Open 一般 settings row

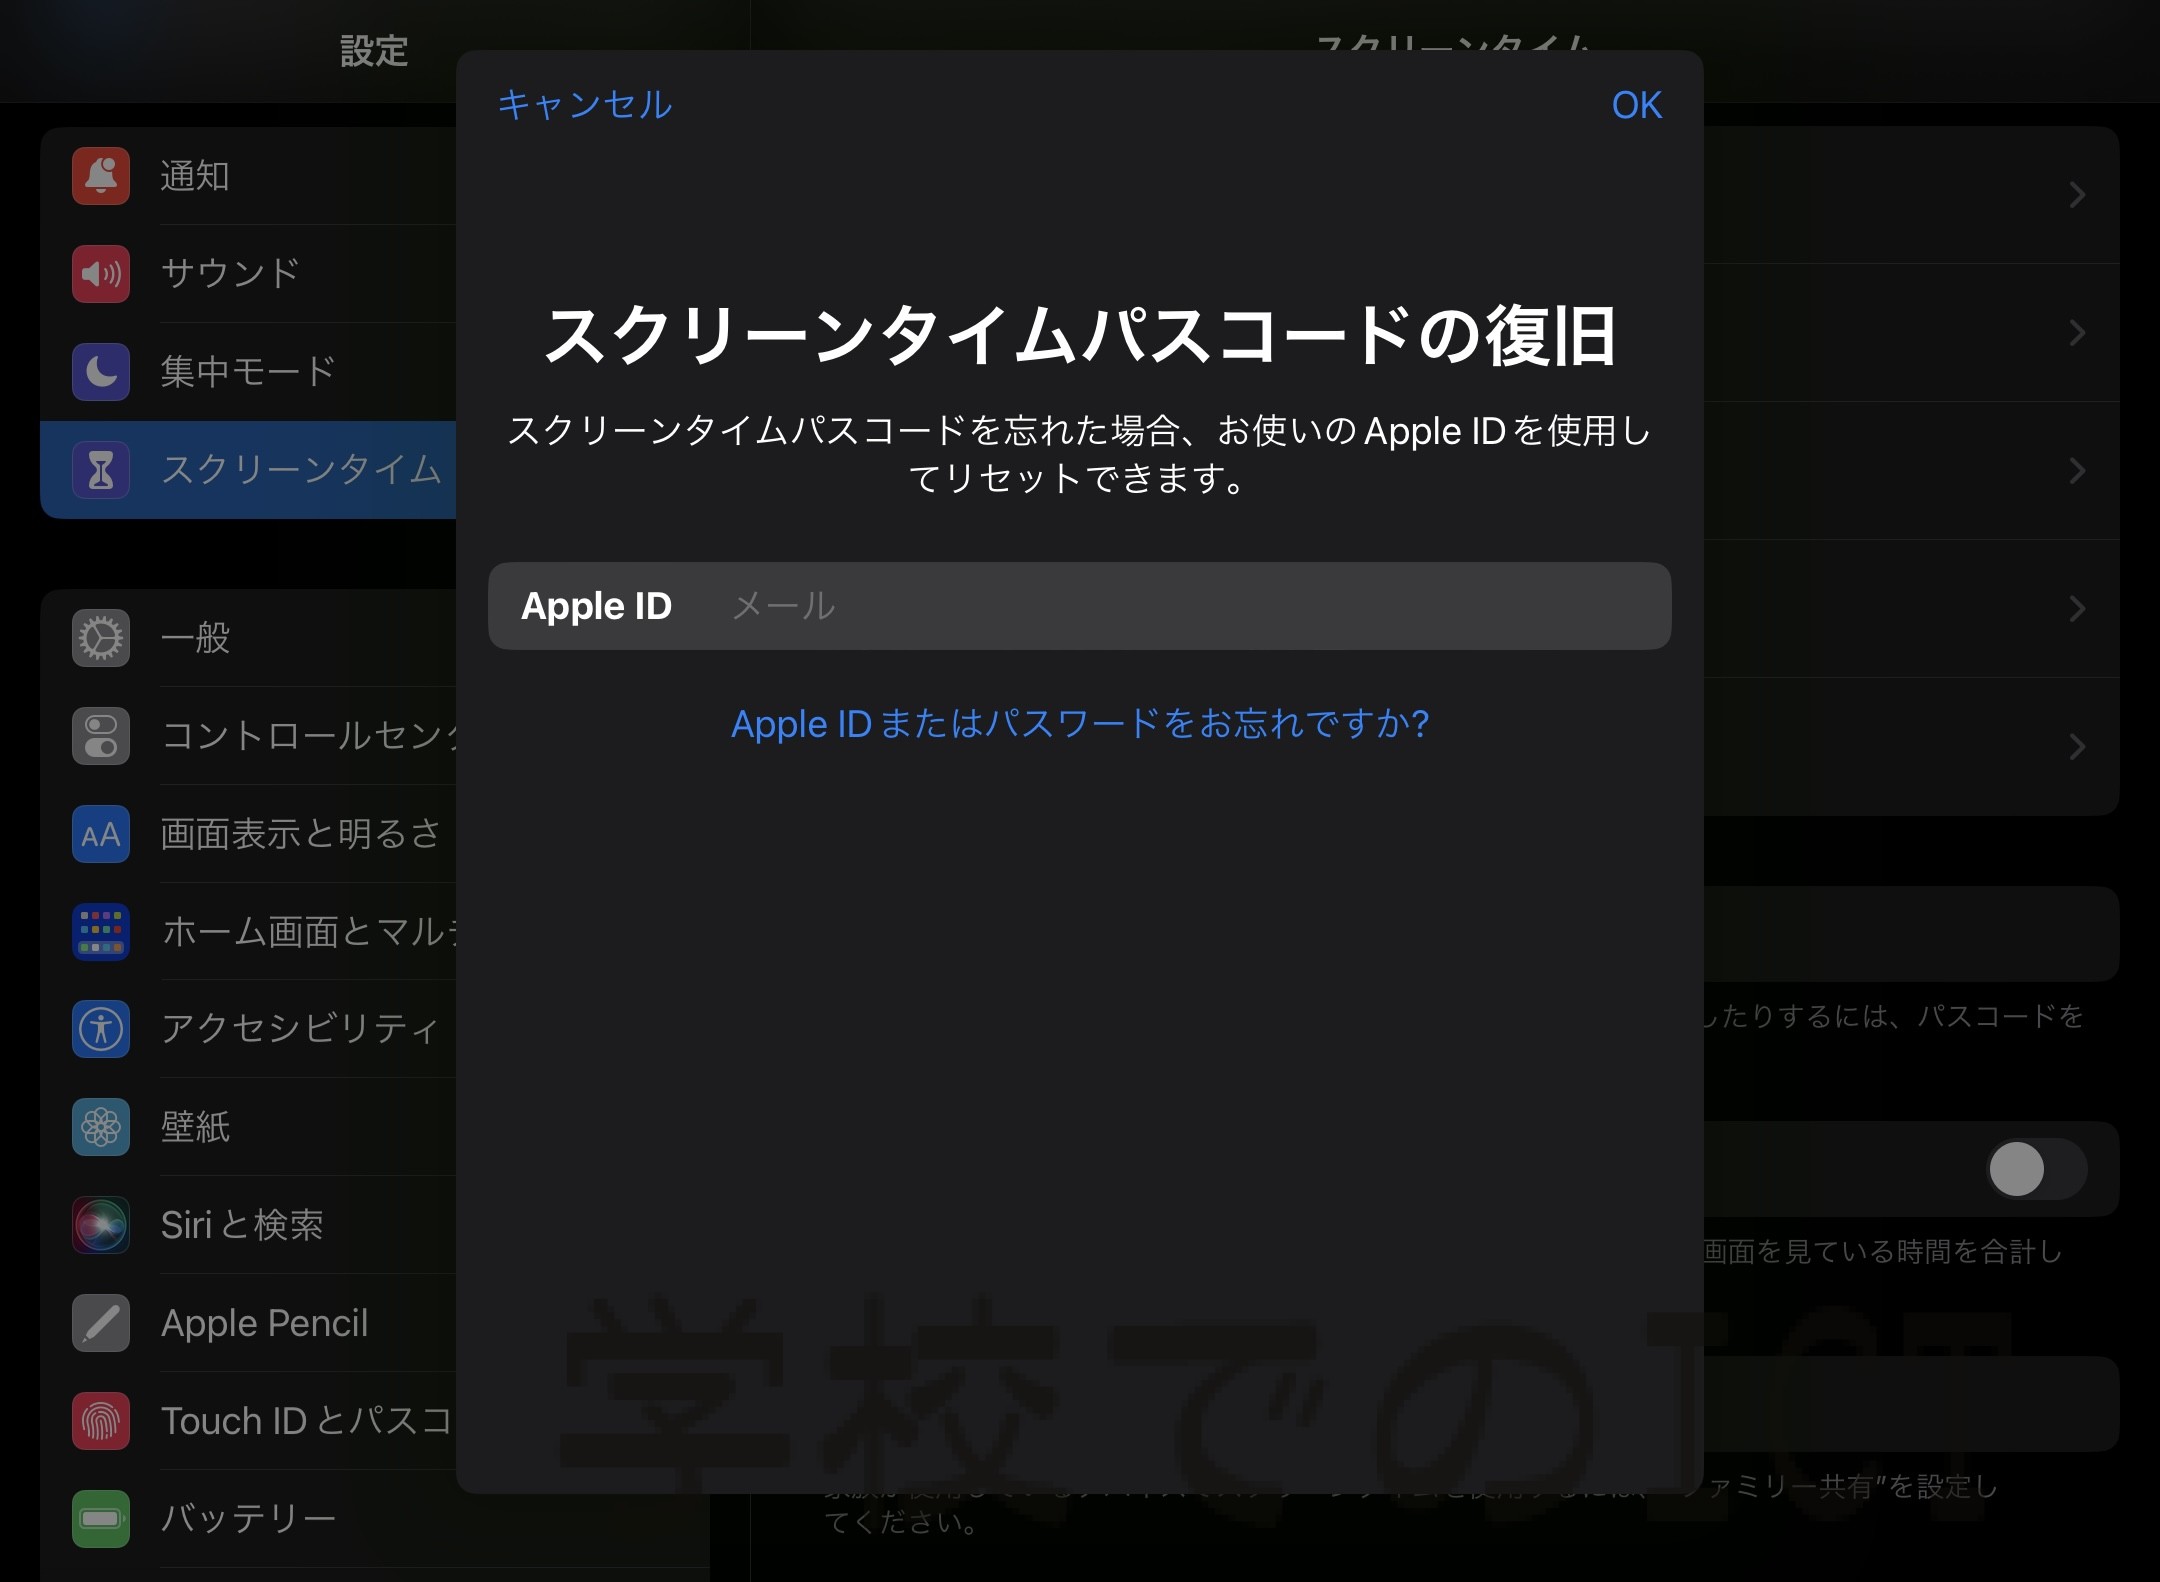tap(248, 638)
